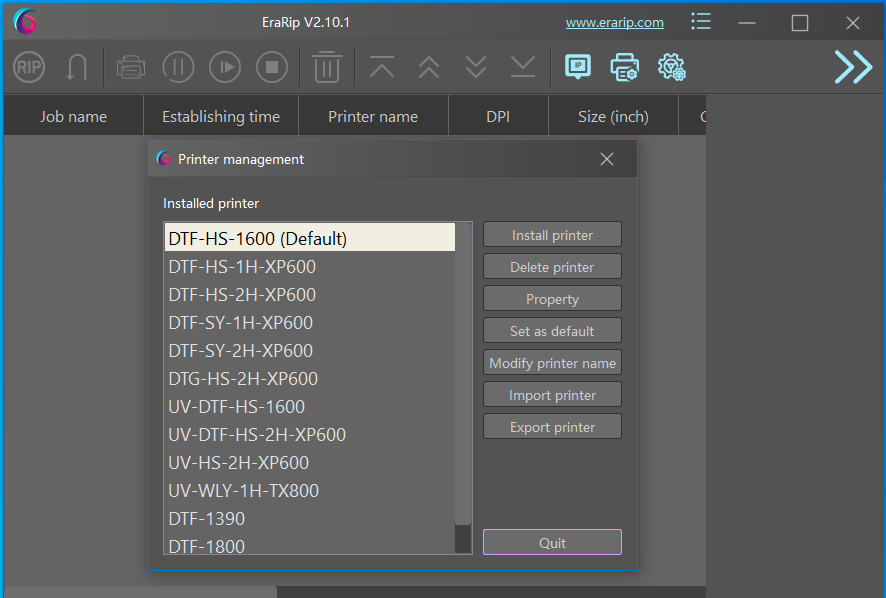Click the Property button
The width and height of the screenshot is (886, 598).
click(552, 298)
